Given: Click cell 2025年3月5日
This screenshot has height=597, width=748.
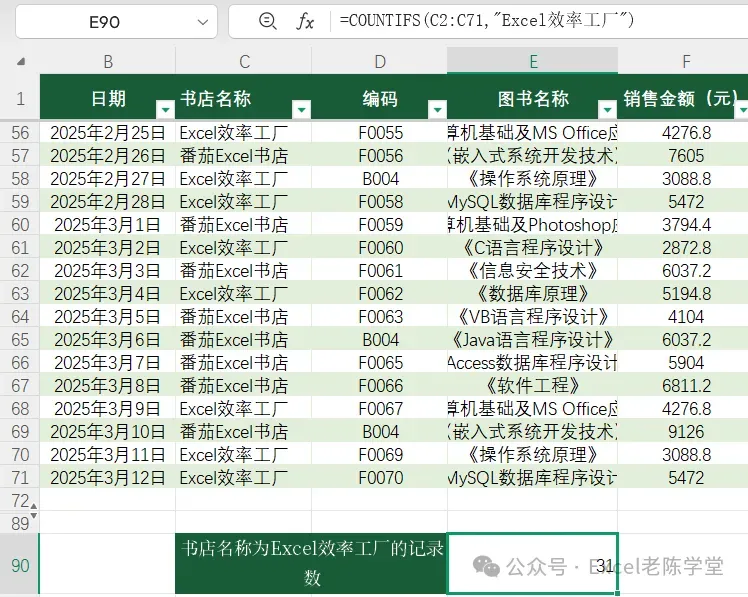Looking at the screenshot, I should [x=108, y=317].
